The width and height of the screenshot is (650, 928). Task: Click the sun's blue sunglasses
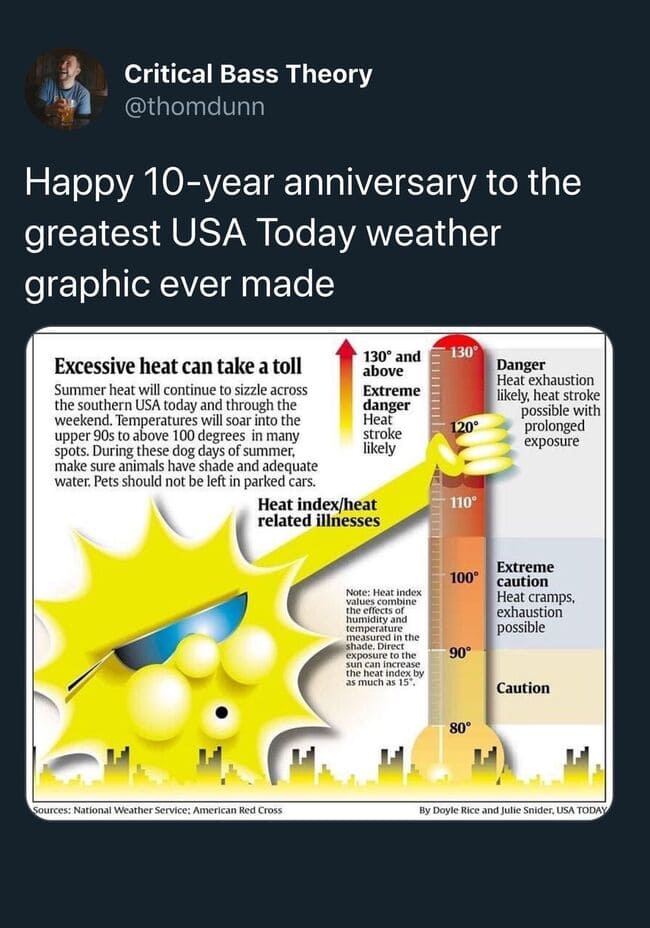182,632
